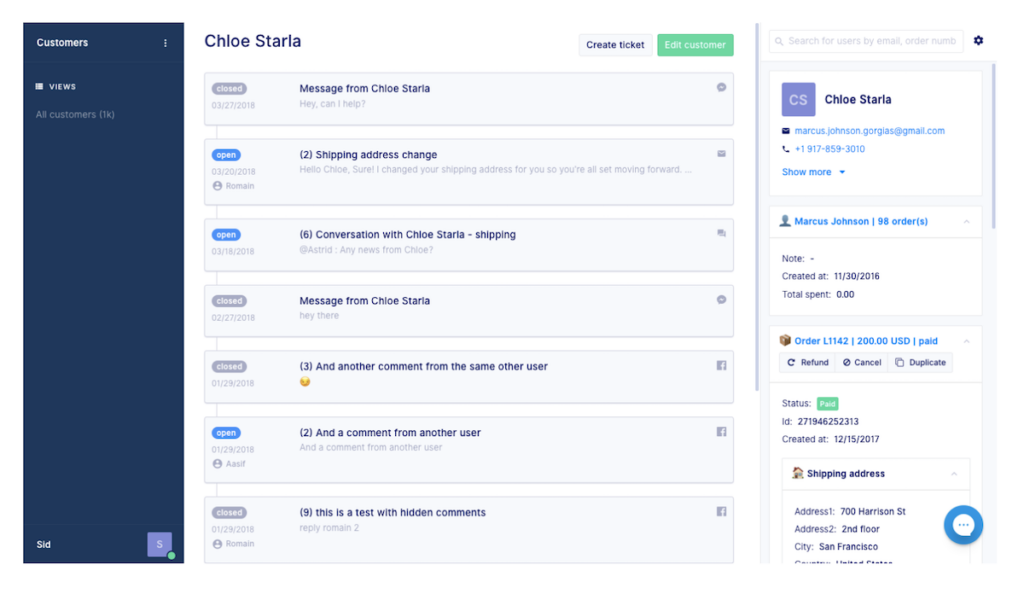Open the Shipping address change ticket
Screen dimensions: 1024x594
tap(469, 172)
